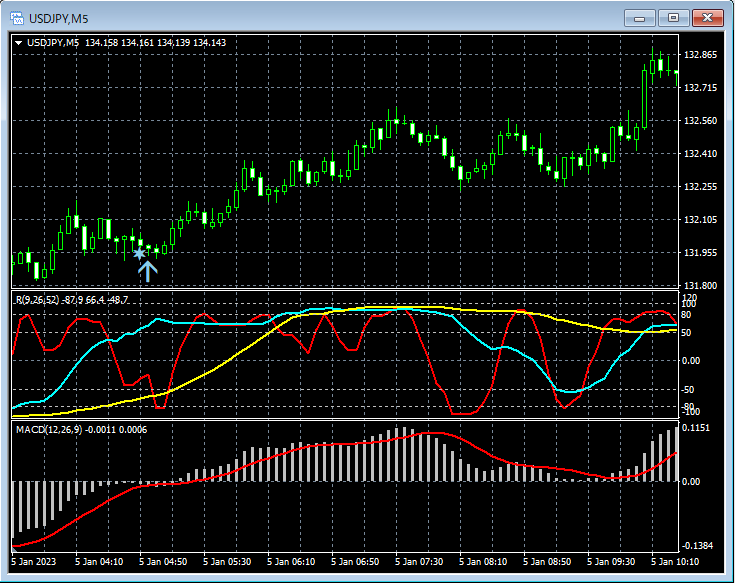736x583 pixels.
Task: Click the 5 Jan 2023 date label
Action: point(34,563)
